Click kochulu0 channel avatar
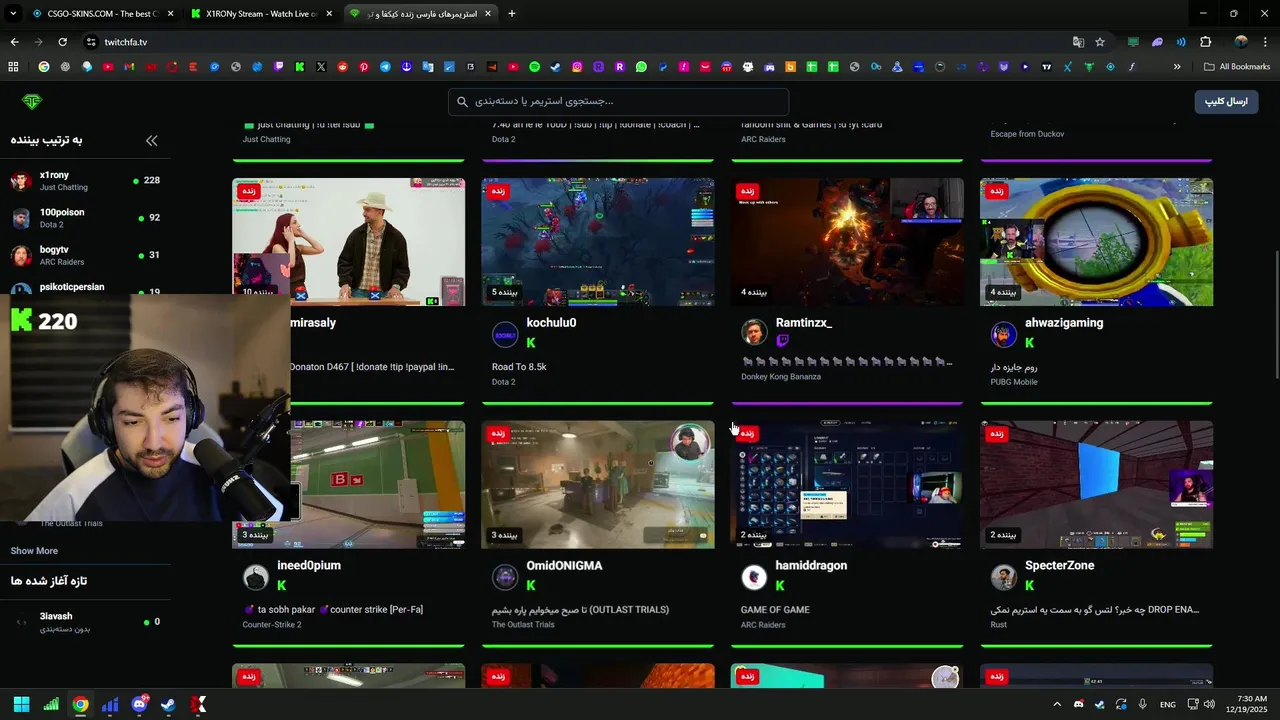This screenshot has width=1280, height=720. pyautogui.click(x=505, y=334)
